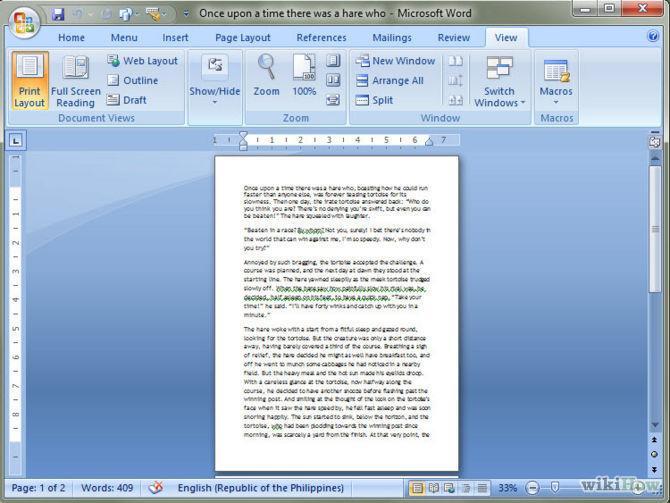Open word count from Words: 409

[x=107, y=488]
